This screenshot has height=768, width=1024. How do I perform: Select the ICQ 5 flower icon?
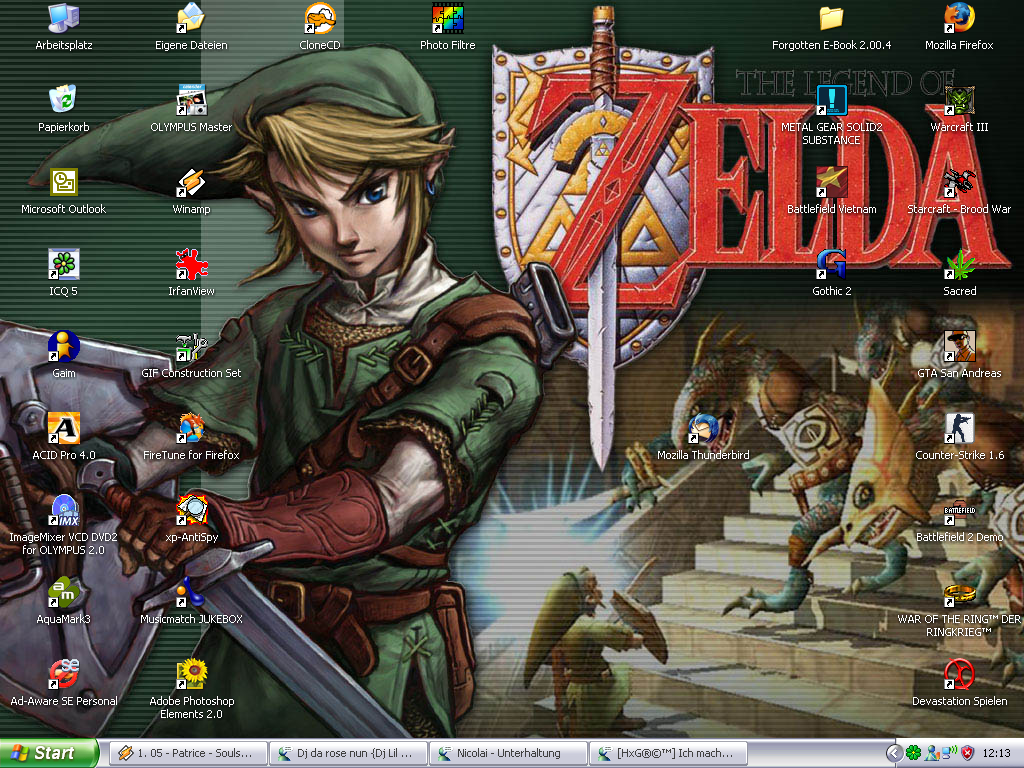[63, 264]
